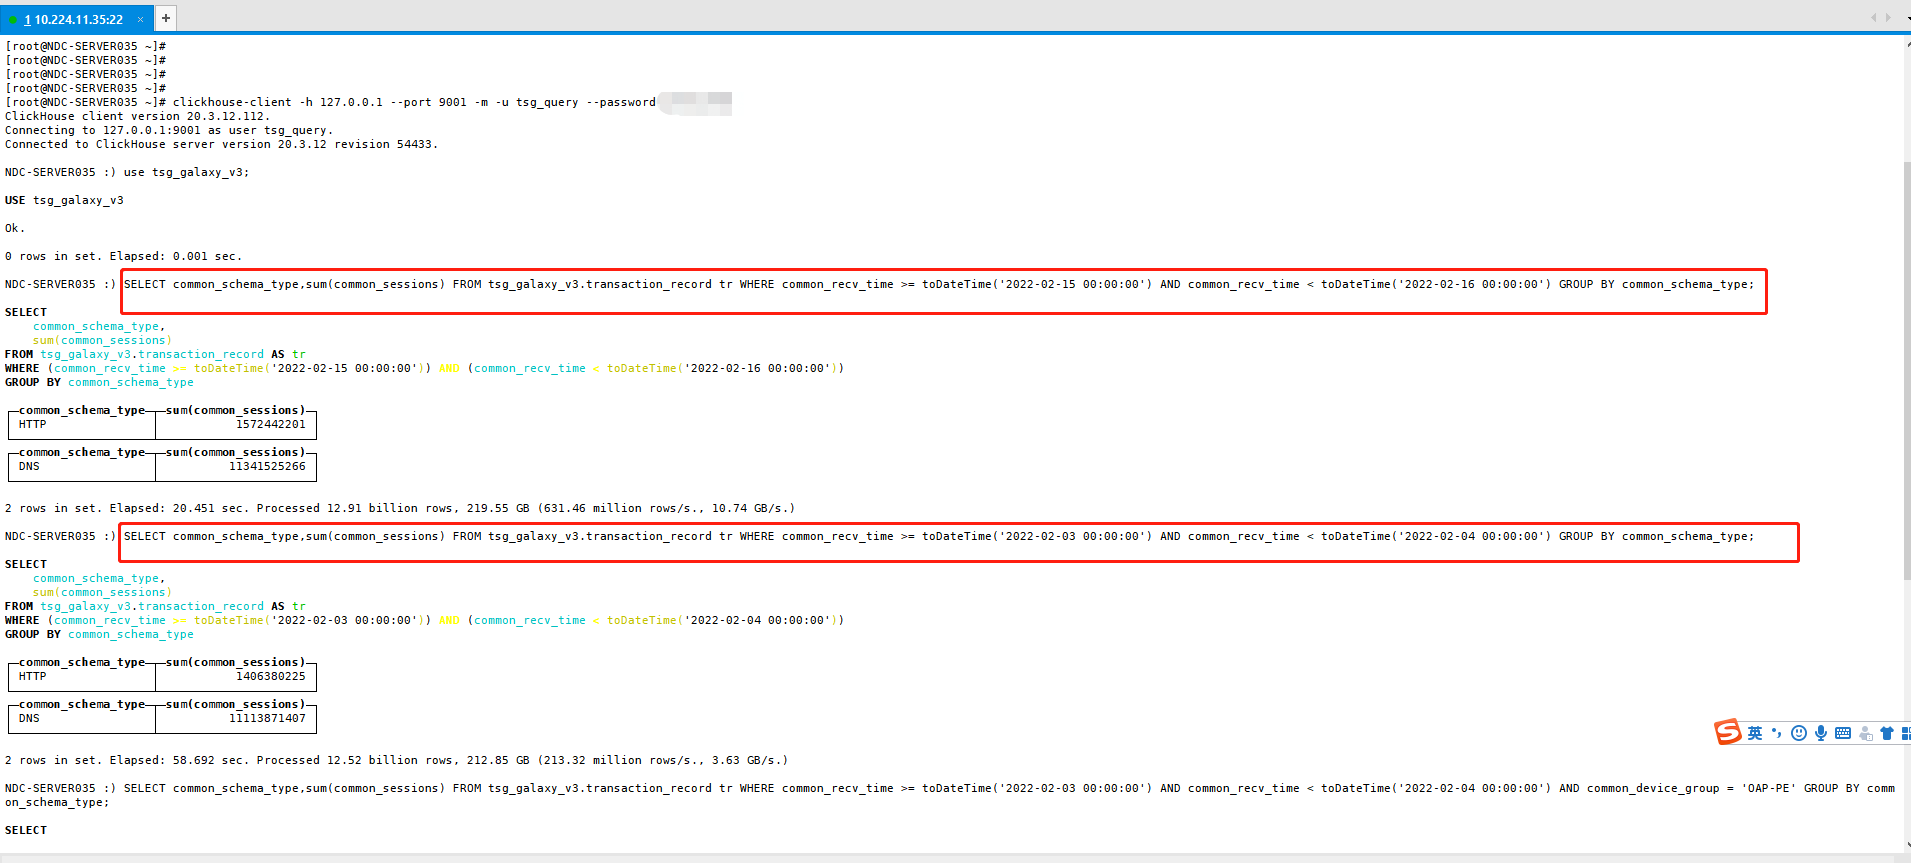Toggle the Chinese/English input mode indicator
This screenshot has height=863, width=1911.
tap(1755, 733)
